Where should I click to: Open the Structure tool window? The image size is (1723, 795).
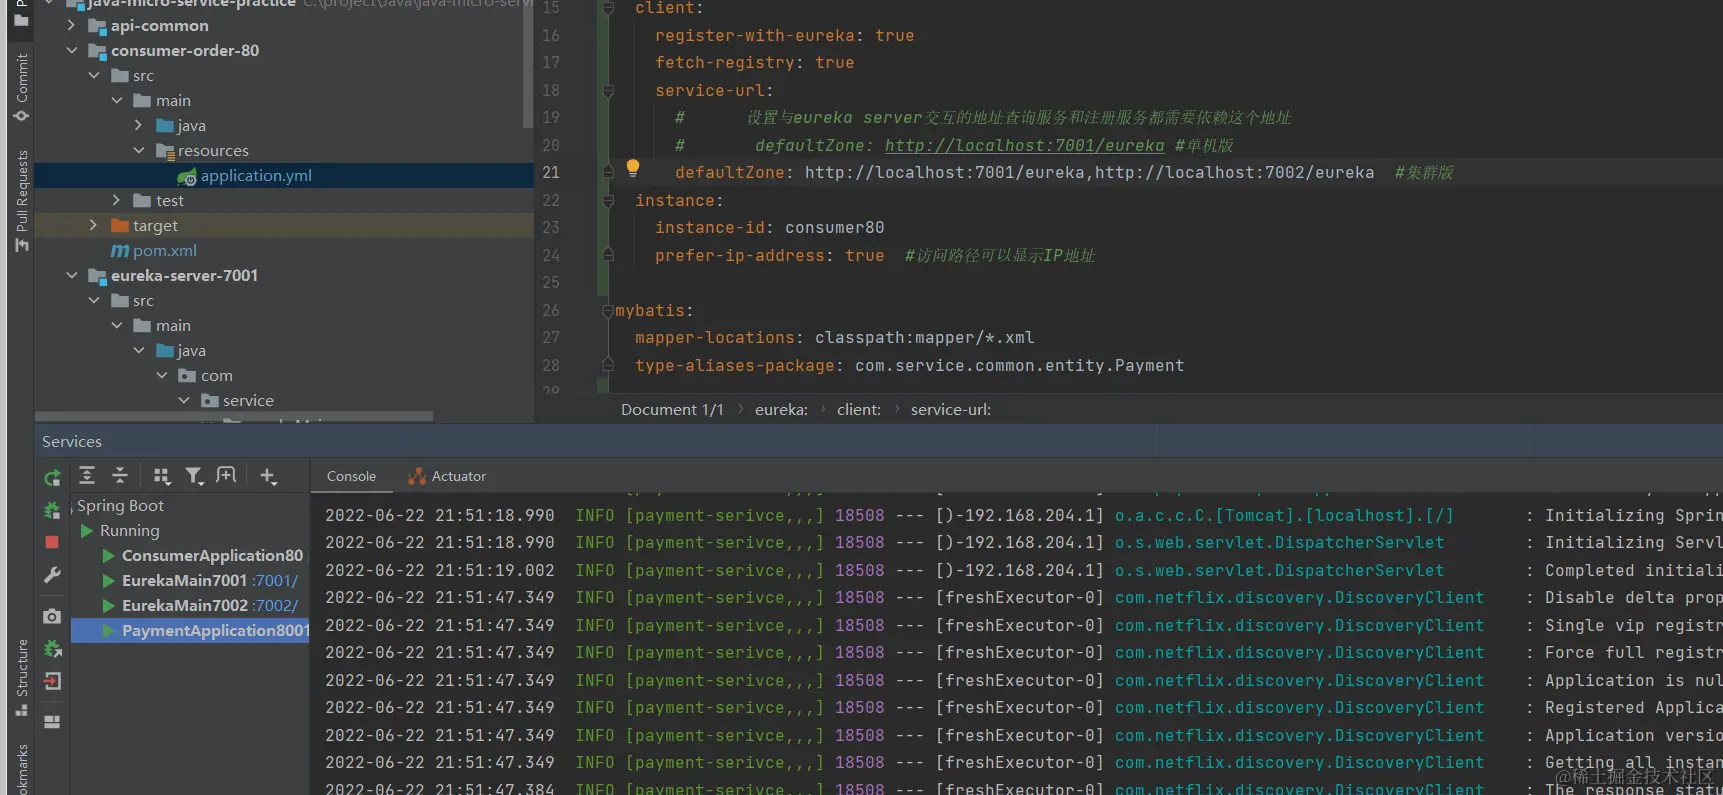[x=21, y=677]
